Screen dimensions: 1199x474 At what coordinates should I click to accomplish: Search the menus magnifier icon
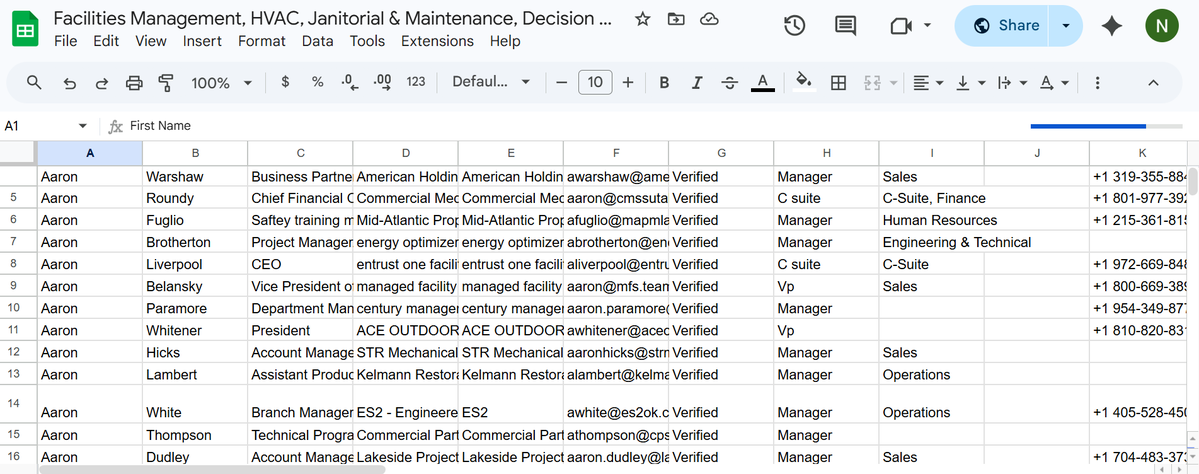tap(34, 83)
